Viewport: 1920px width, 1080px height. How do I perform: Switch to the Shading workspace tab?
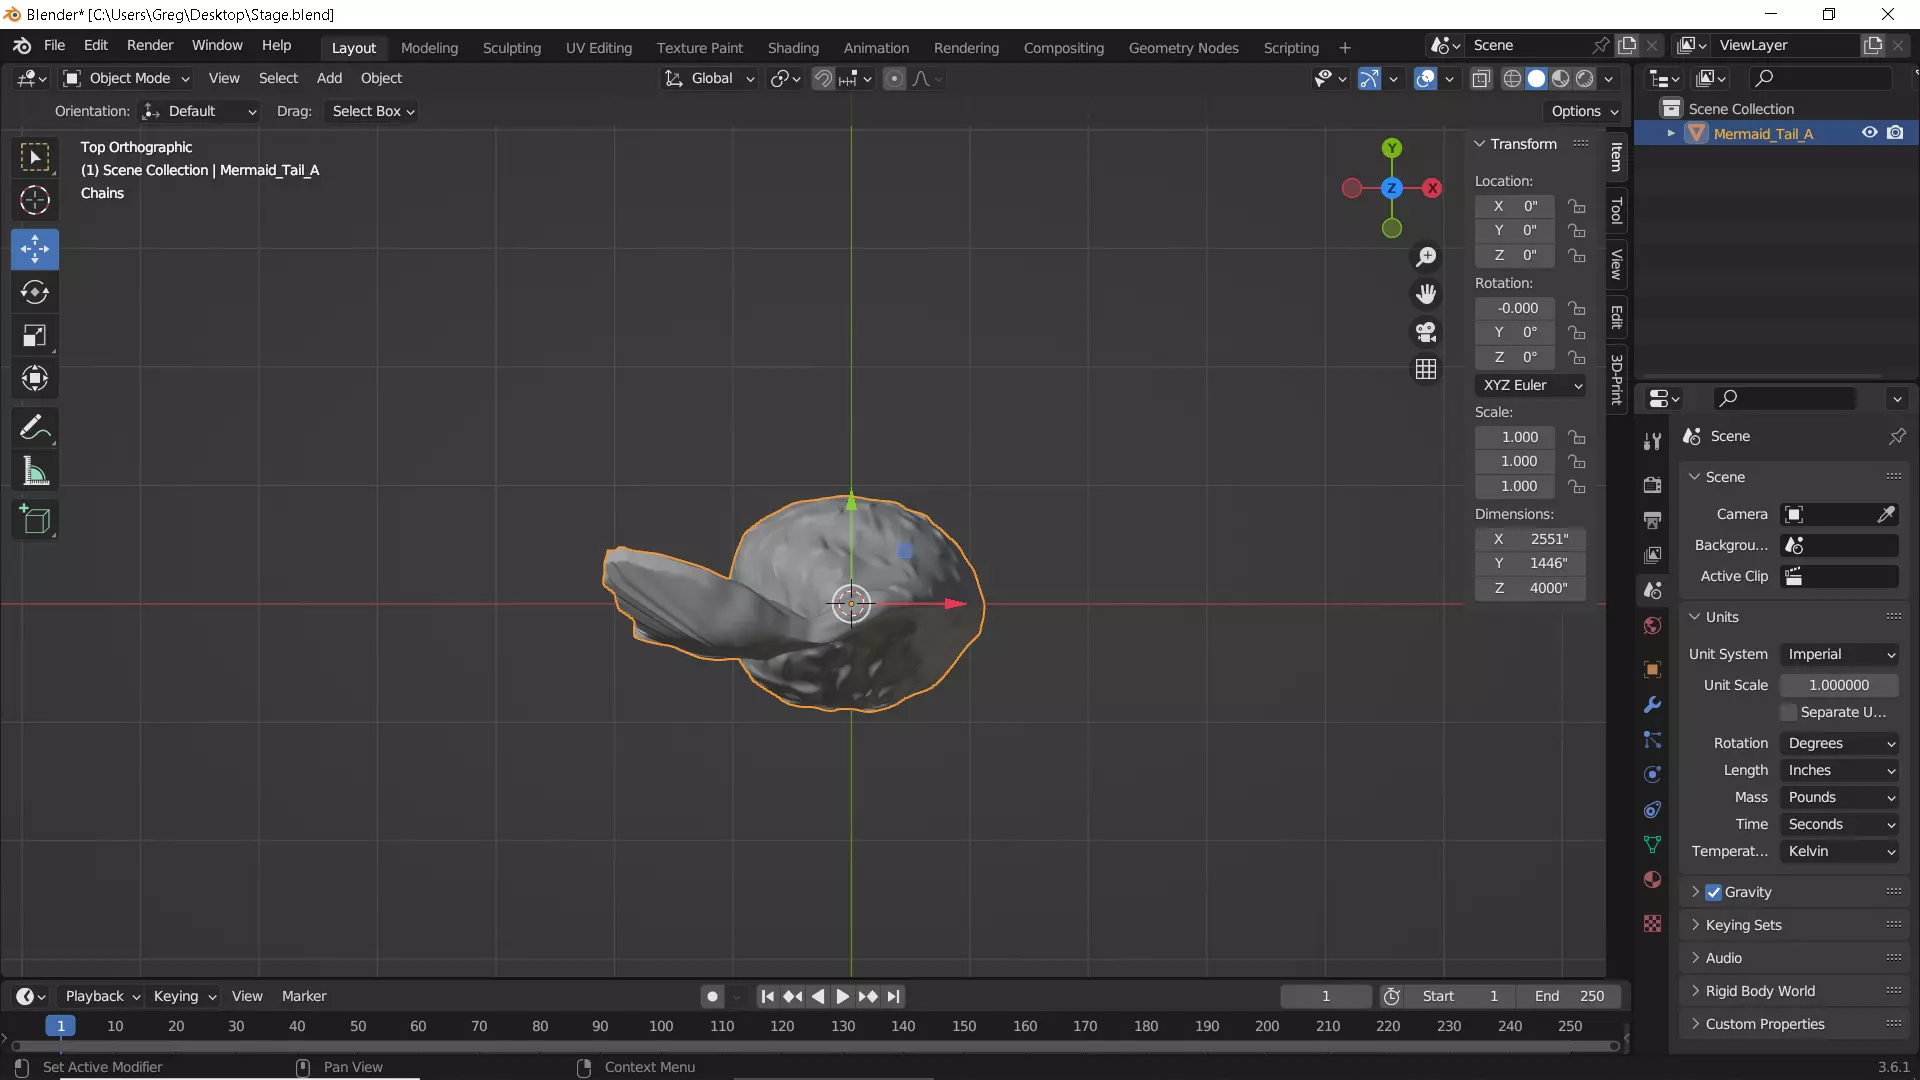click(793, 47)
